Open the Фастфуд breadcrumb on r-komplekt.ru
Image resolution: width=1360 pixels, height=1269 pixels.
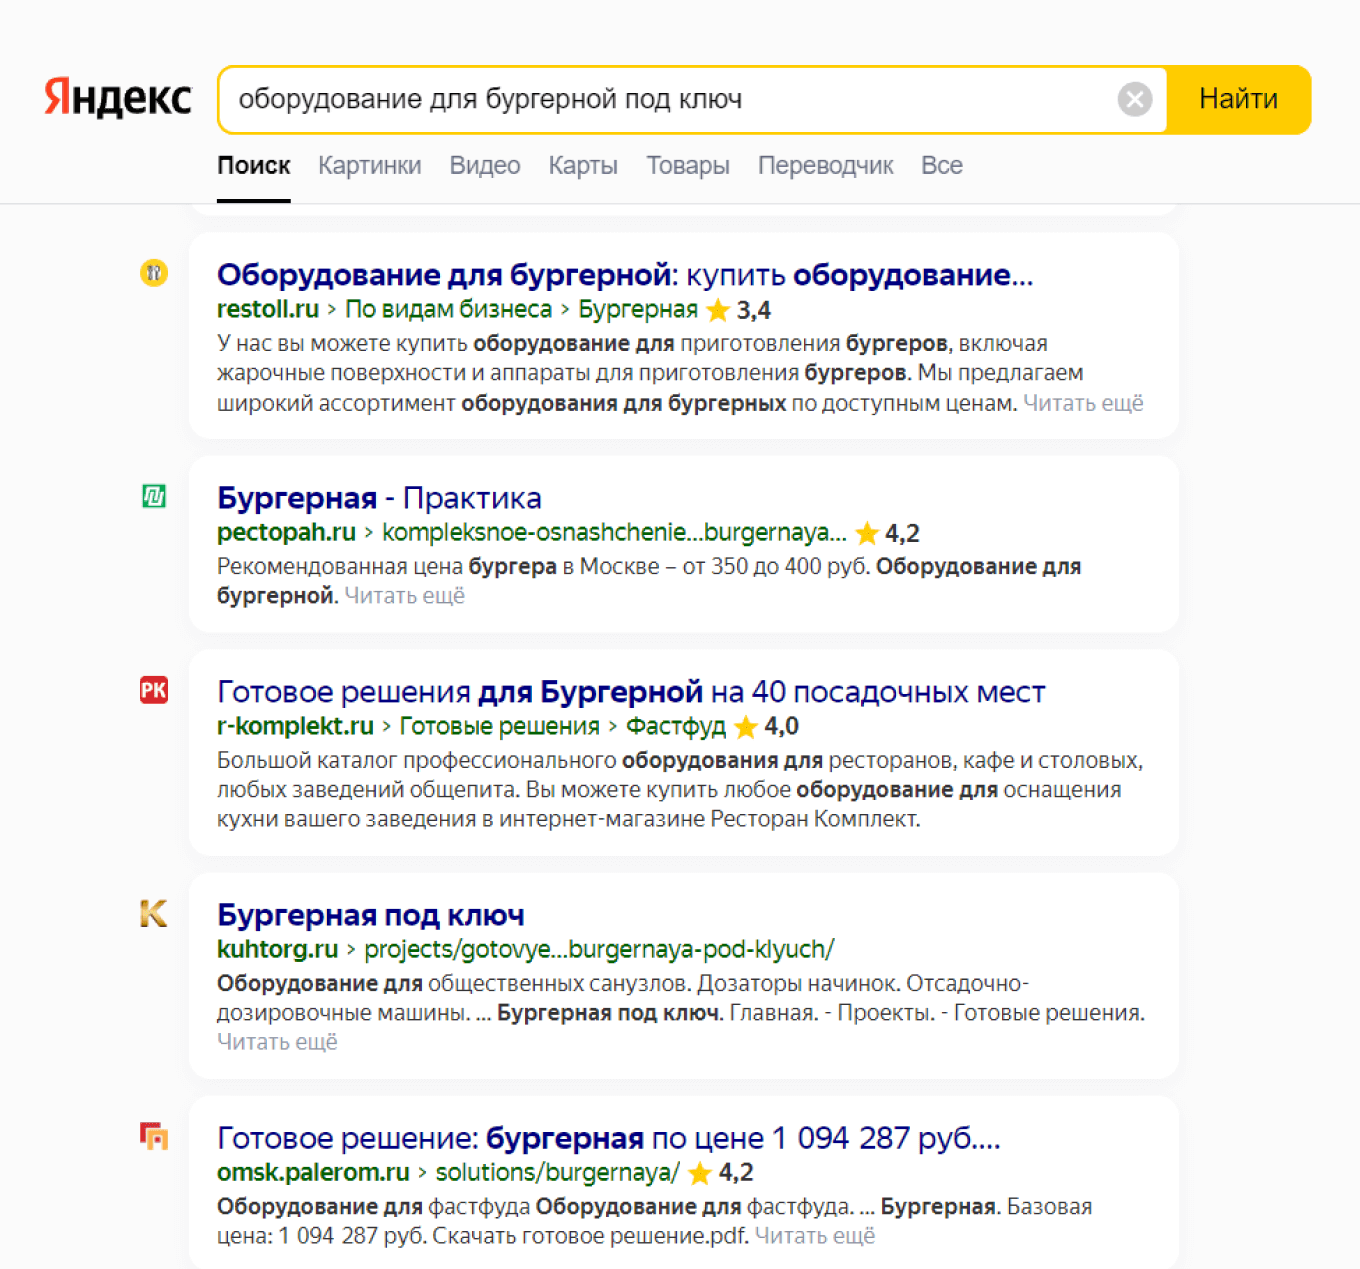(x=676, y=726)
